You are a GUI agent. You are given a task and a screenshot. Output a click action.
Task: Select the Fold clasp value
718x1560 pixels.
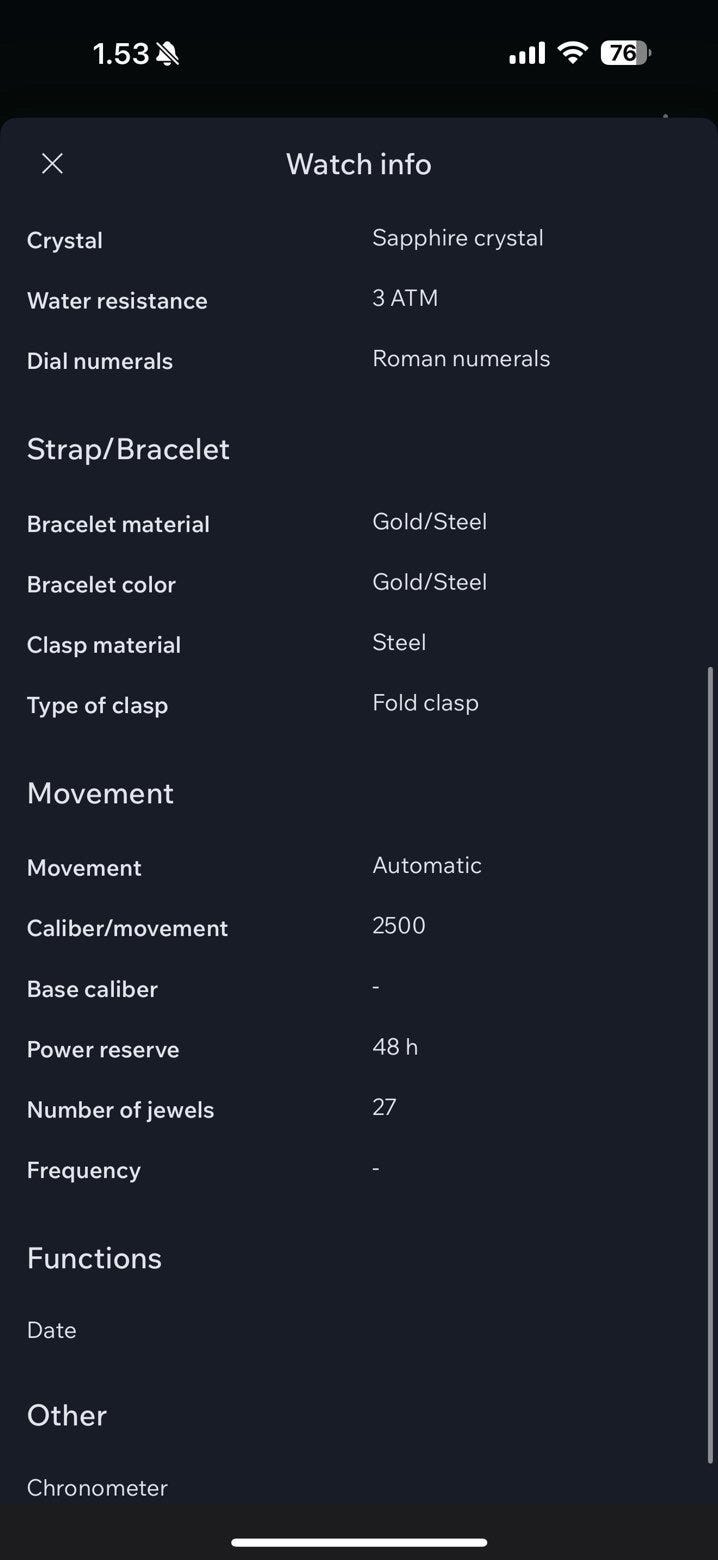(425, 703)
